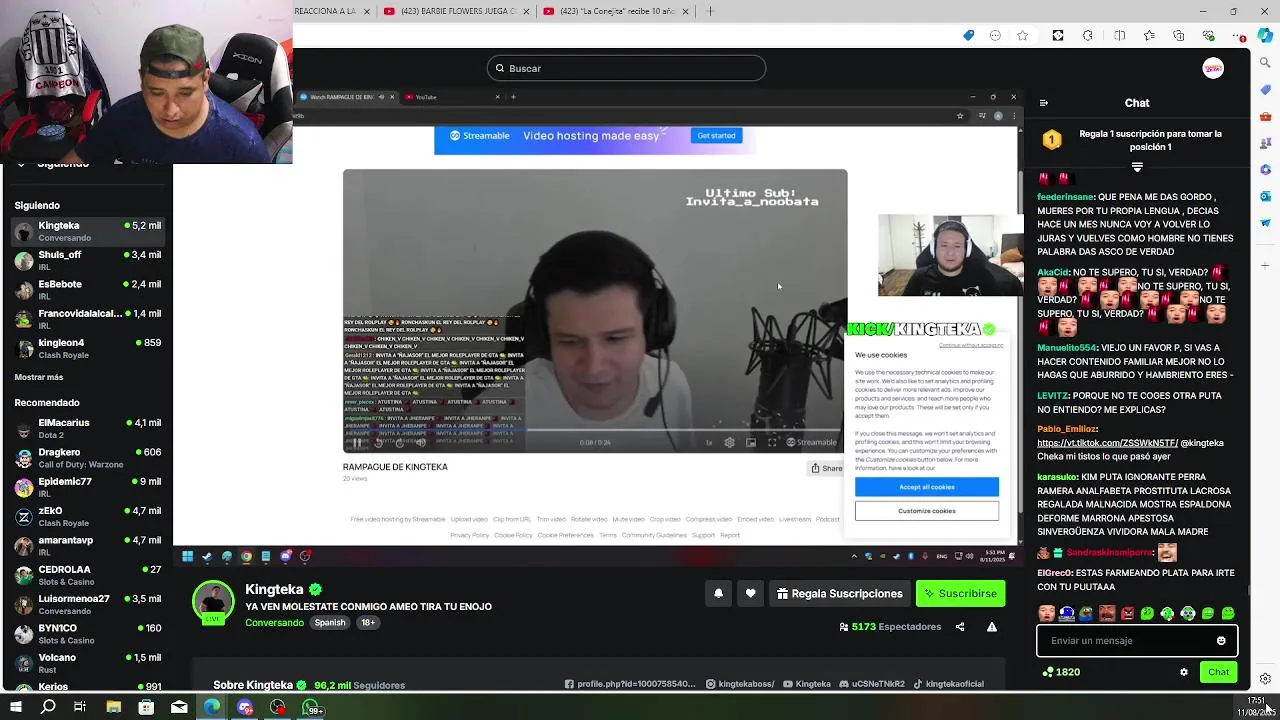Screen dimensions: 1280x720
Task: Open CEDROLAA recommended channel
Action: (x=87, y=575)
